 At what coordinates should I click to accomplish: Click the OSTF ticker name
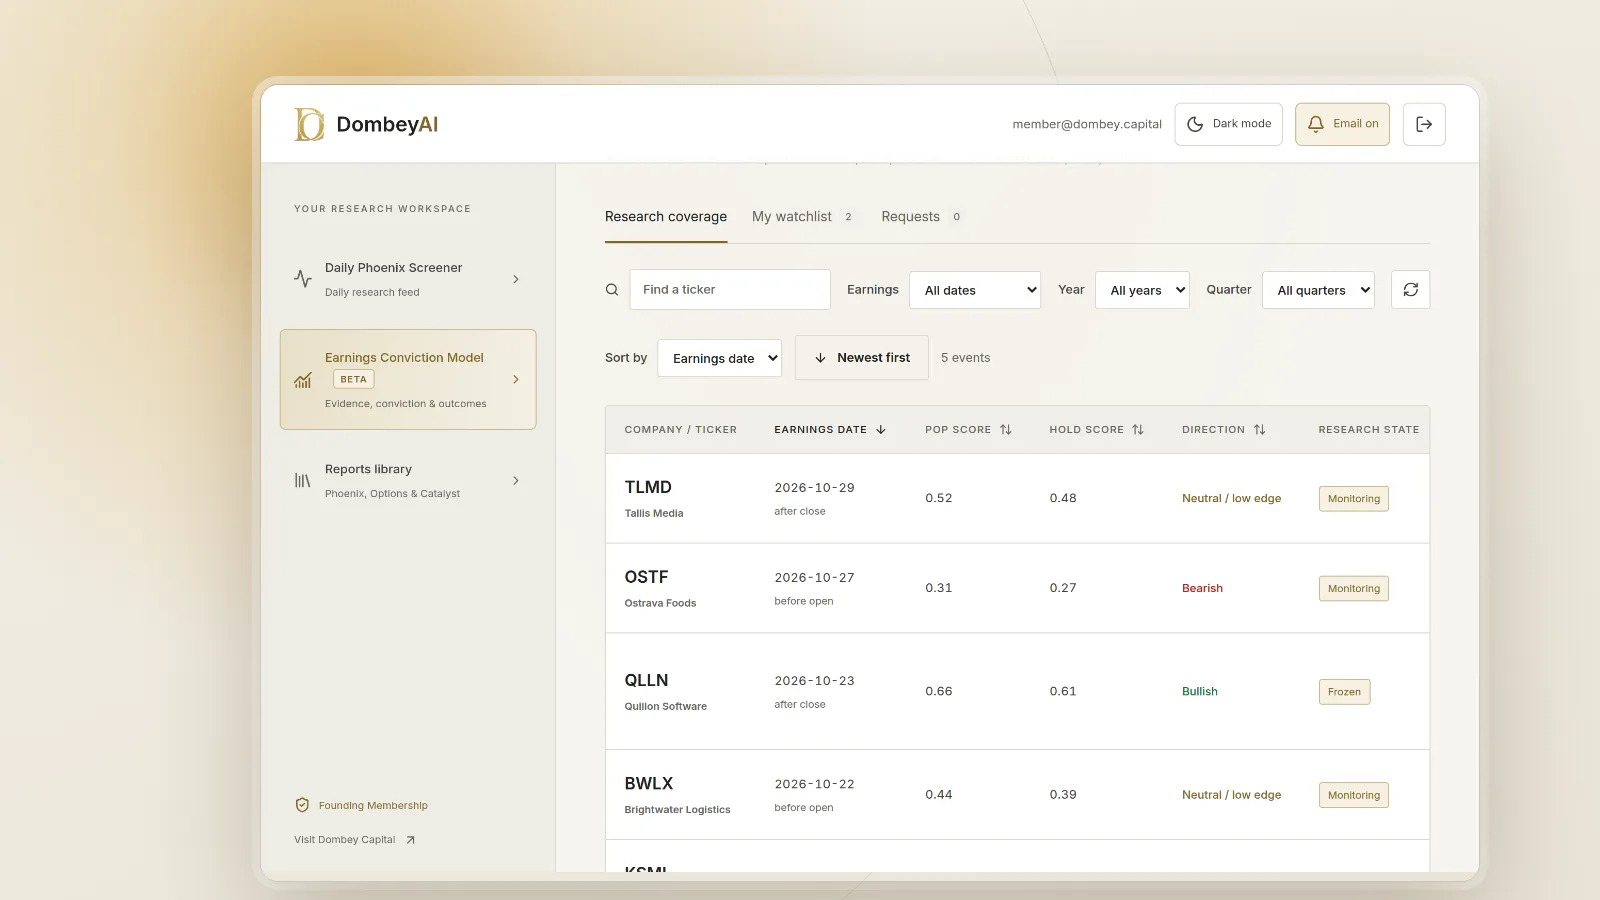[x=646, y=577]
